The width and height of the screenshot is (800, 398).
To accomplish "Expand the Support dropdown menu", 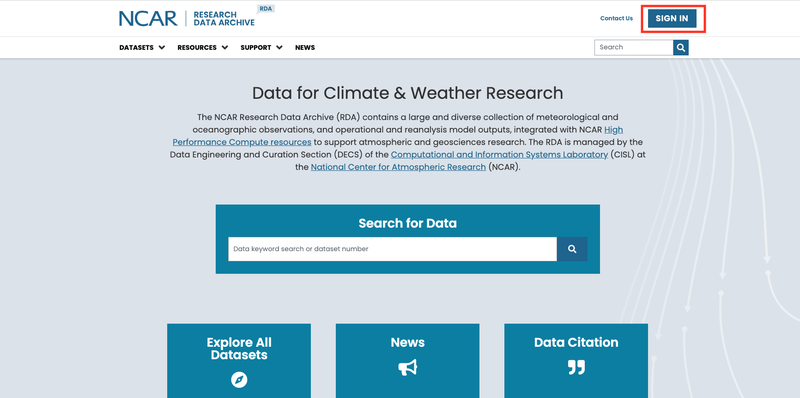I will pos(261,47).
